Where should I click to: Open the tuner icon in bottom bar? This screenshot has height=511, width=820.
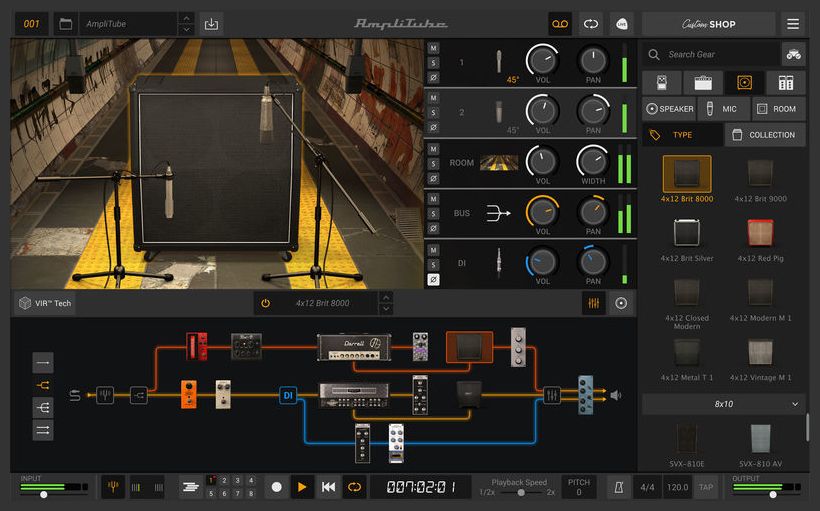(112, 487)
